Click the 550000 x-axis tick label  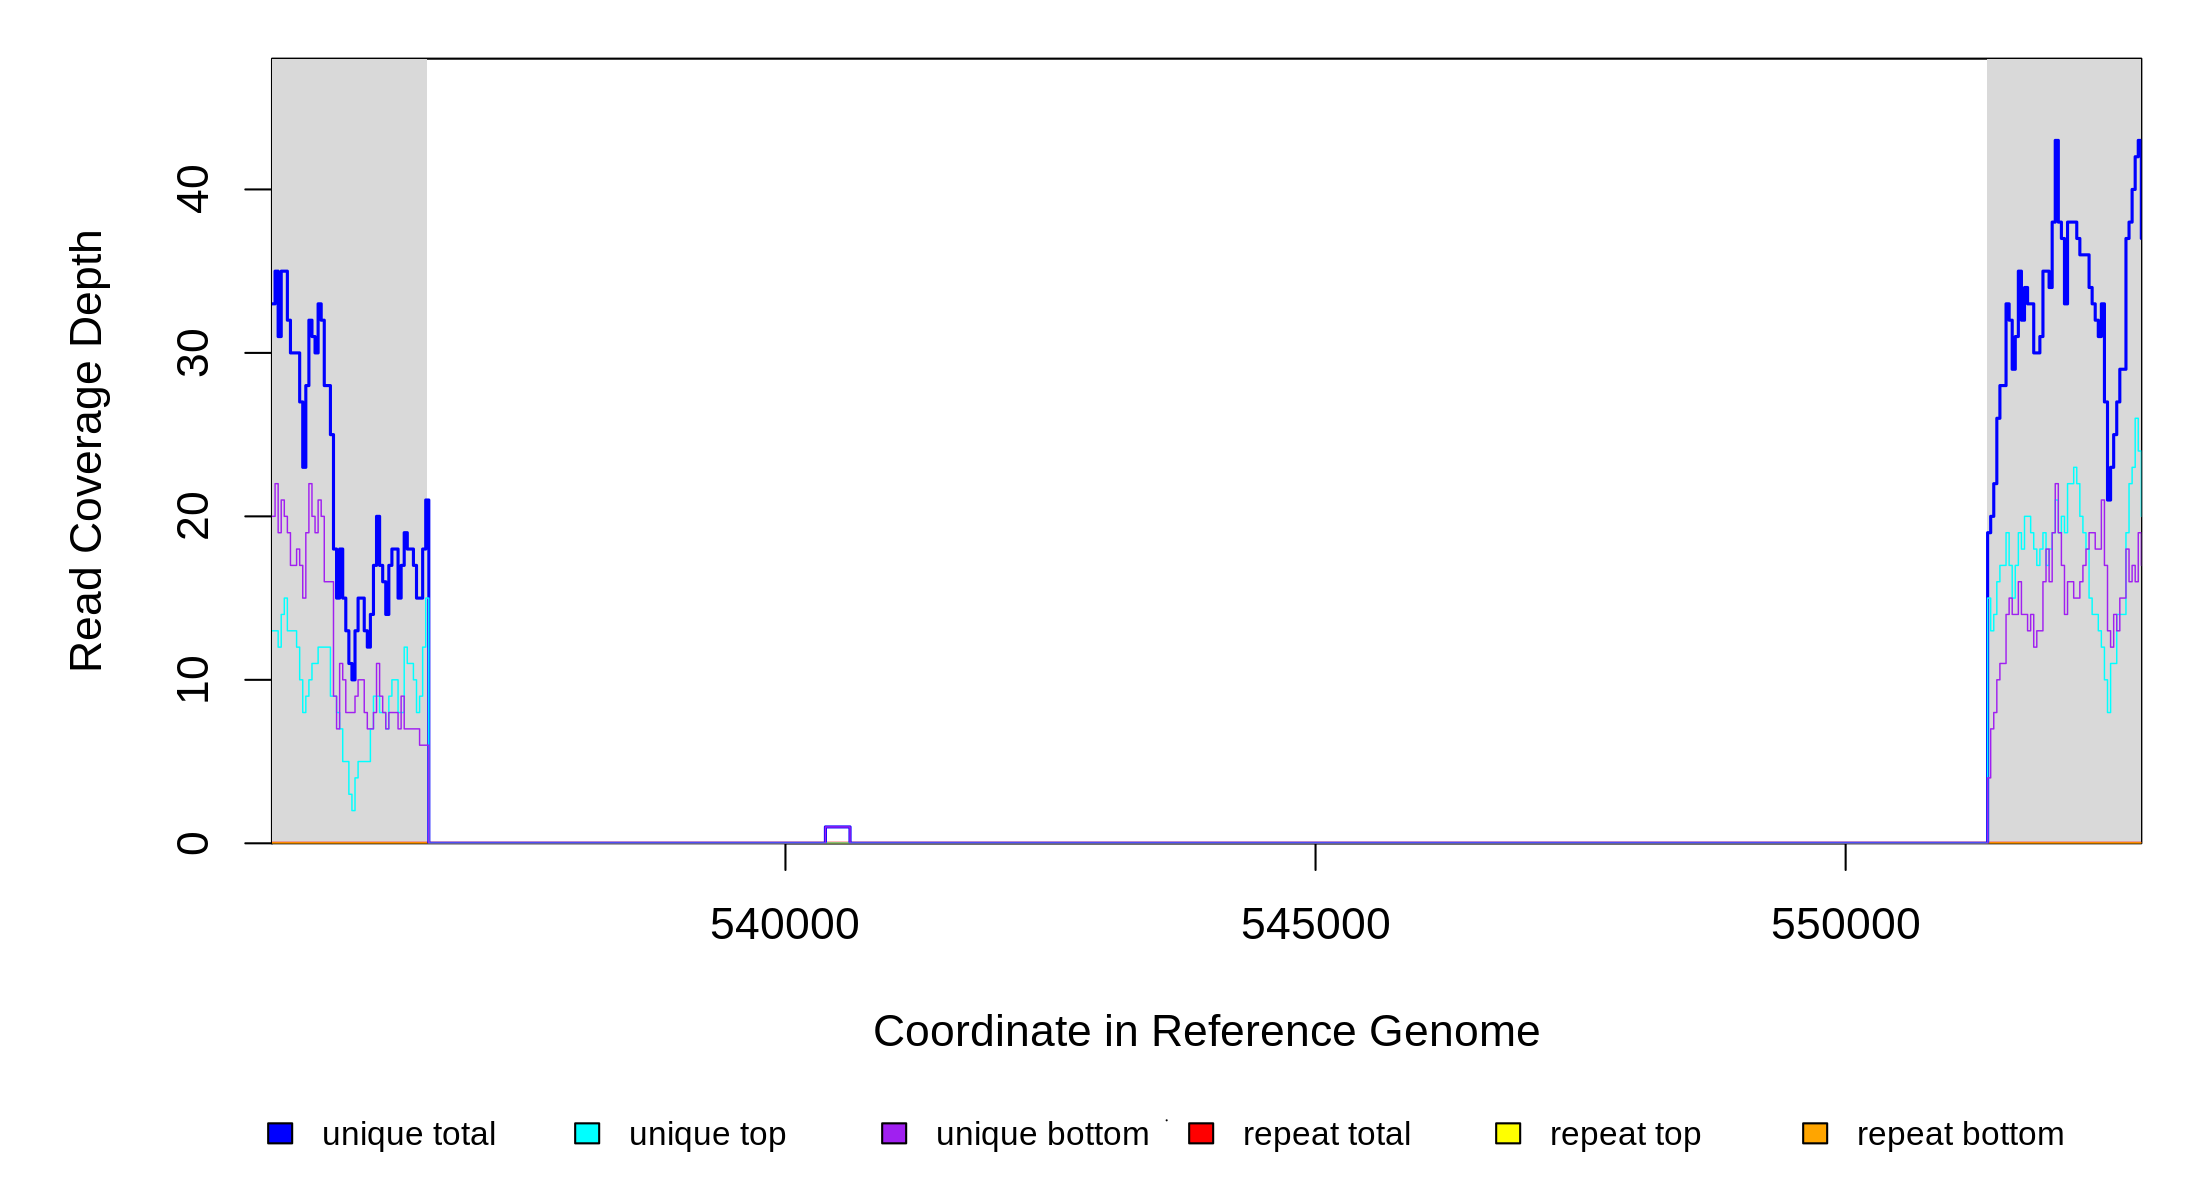point(1845,924)
